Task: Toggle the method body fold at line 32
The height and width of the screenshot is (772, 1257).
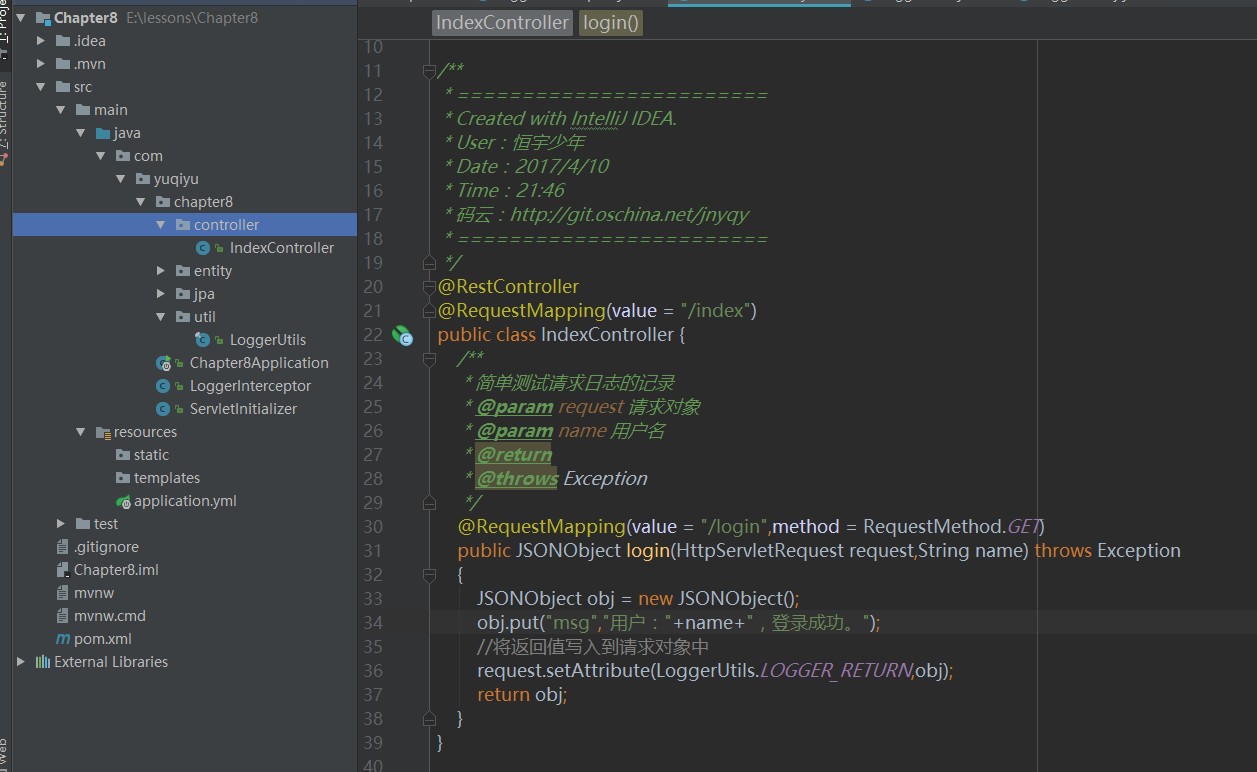Action: pos(429,574)
